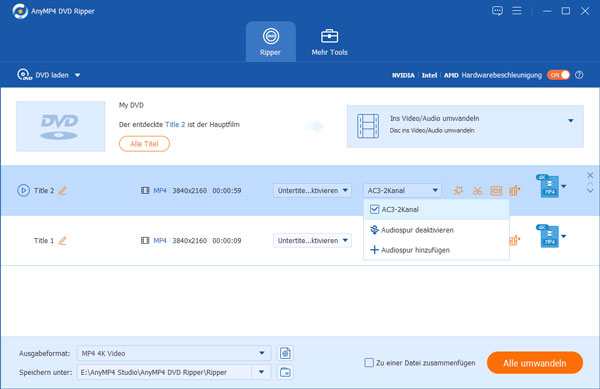Click the DVD laden disc icon
The image size is (600, 389).
point(24,75)
